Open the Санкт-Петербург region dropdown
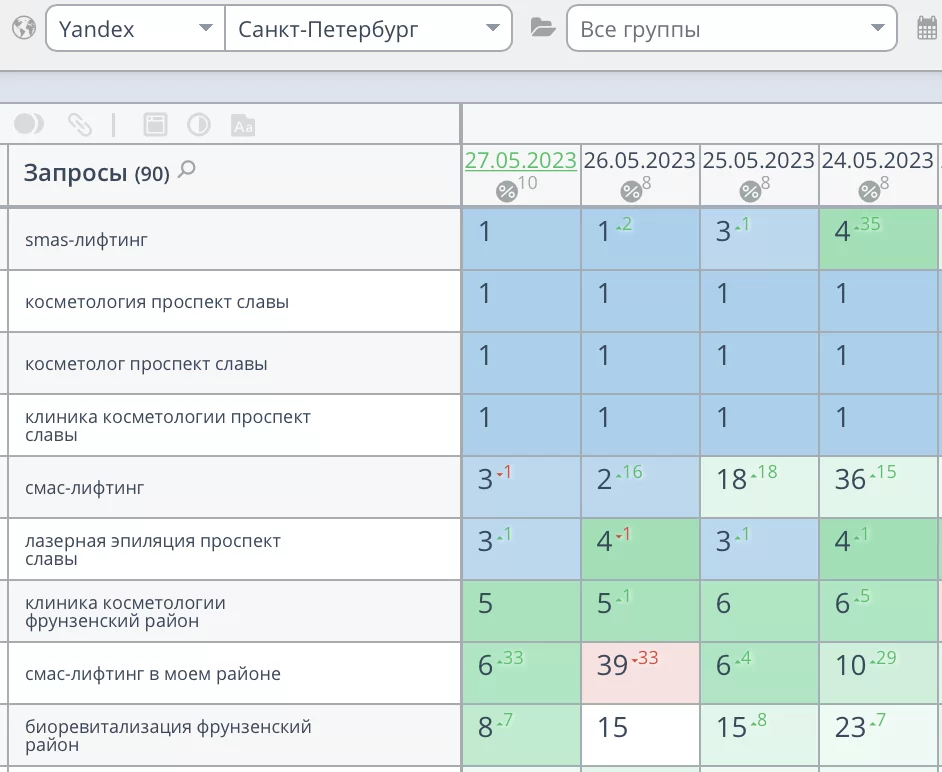 tap(368, 29)
